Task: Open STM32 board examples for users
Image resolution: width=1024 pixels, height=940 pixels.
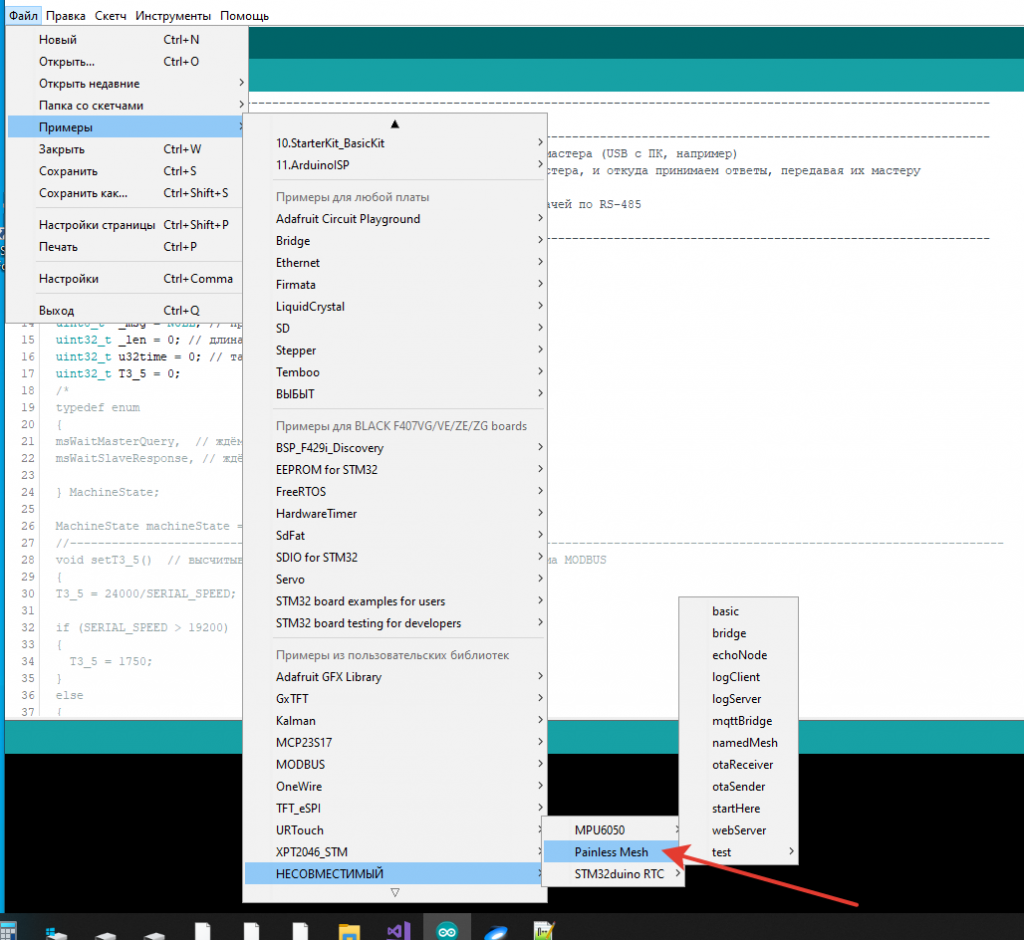Action: pos(394,601)
